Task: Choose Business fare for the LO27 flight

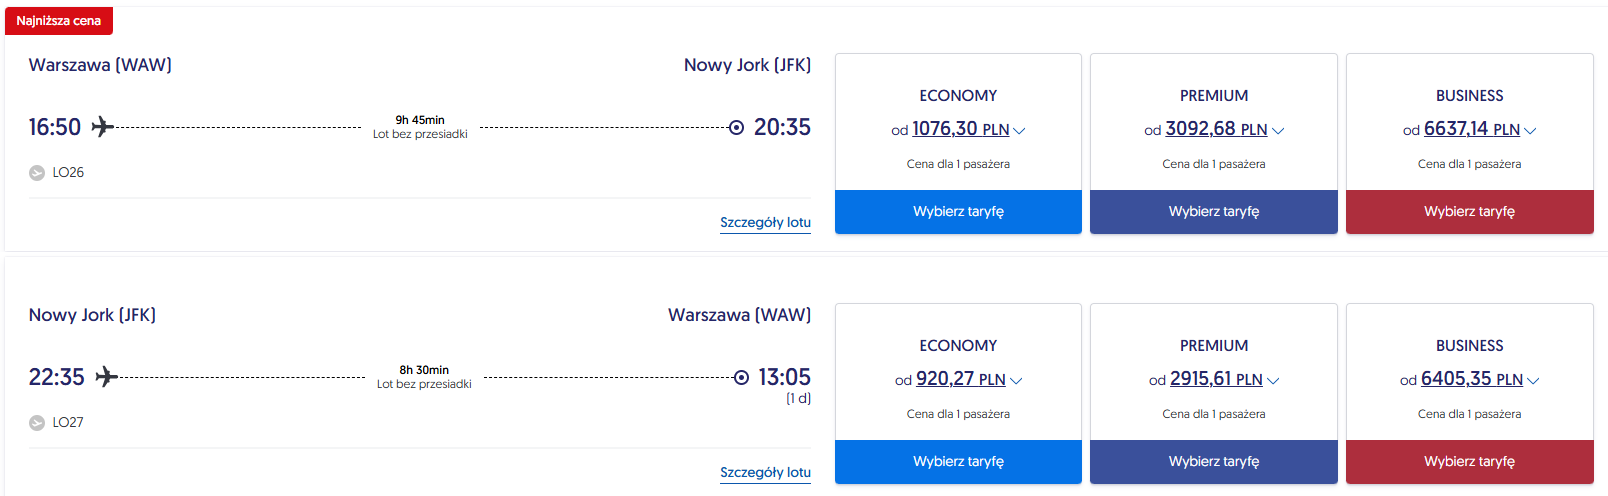Action: [x=1469, y=462]
